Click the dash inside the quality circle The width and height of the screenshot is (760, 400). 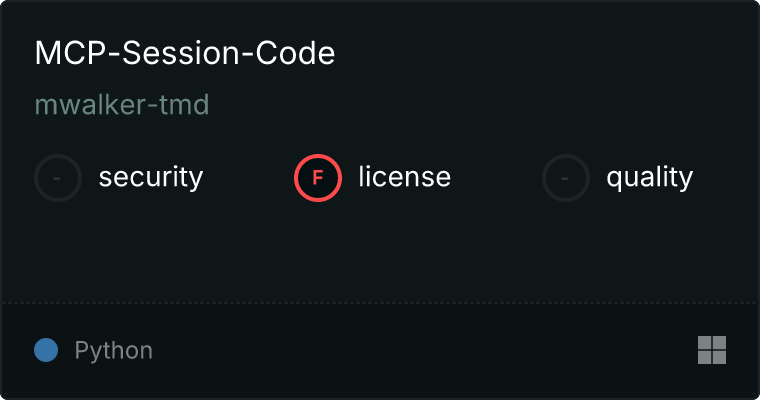coord(566,178)
